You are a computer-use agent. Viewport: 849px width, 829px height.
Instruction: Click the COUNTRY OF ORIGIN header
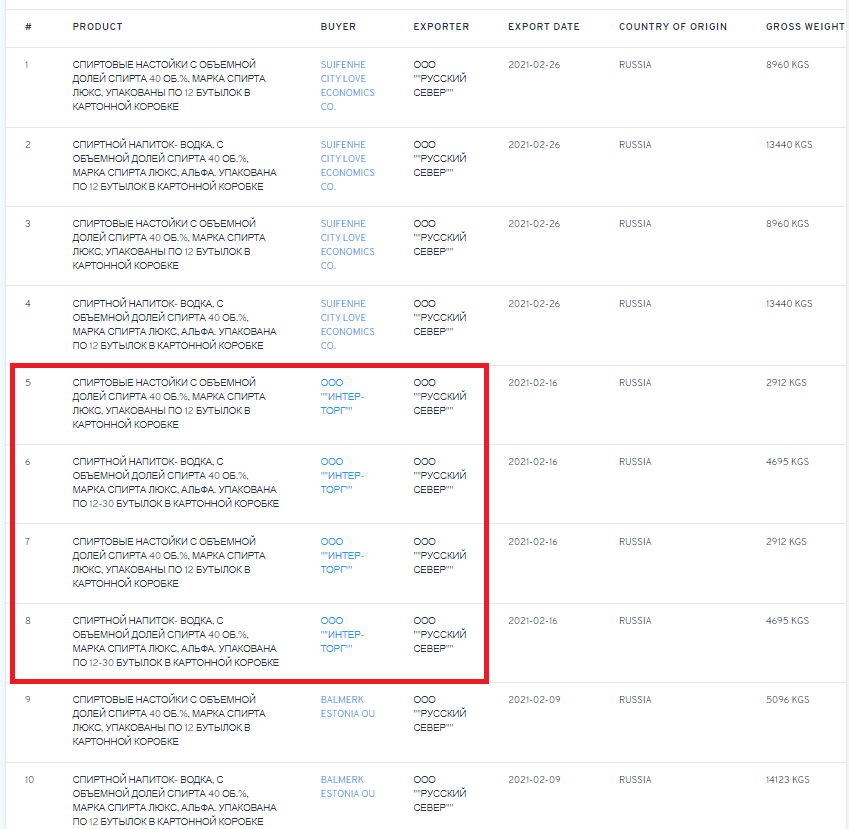click(672, 26)
